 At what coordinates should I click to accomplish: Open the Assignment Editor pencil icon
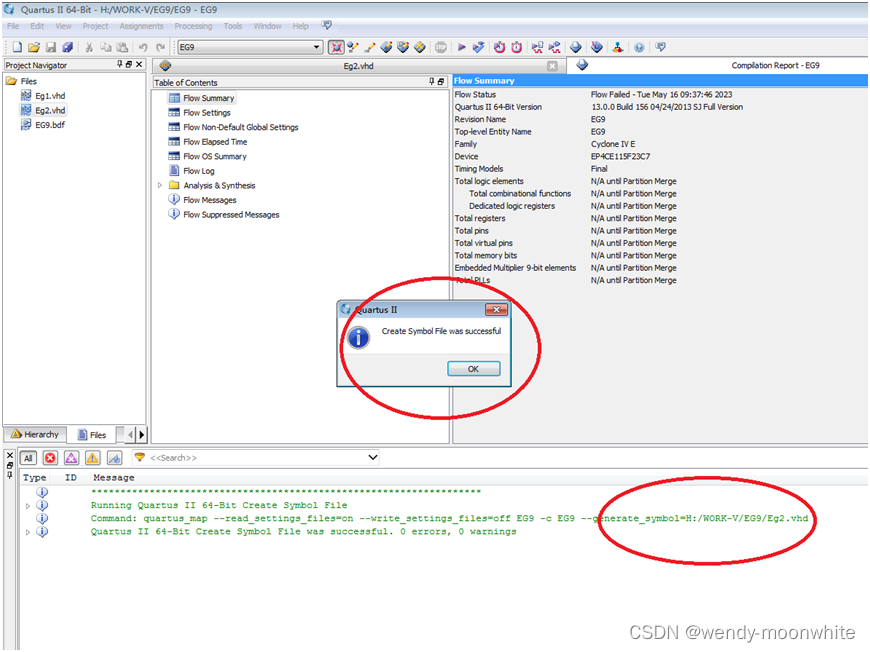(x=370, y=47)
